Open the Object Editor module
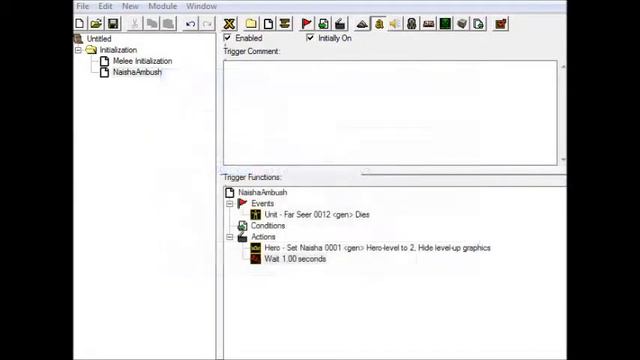 click(x=411, y=24)
